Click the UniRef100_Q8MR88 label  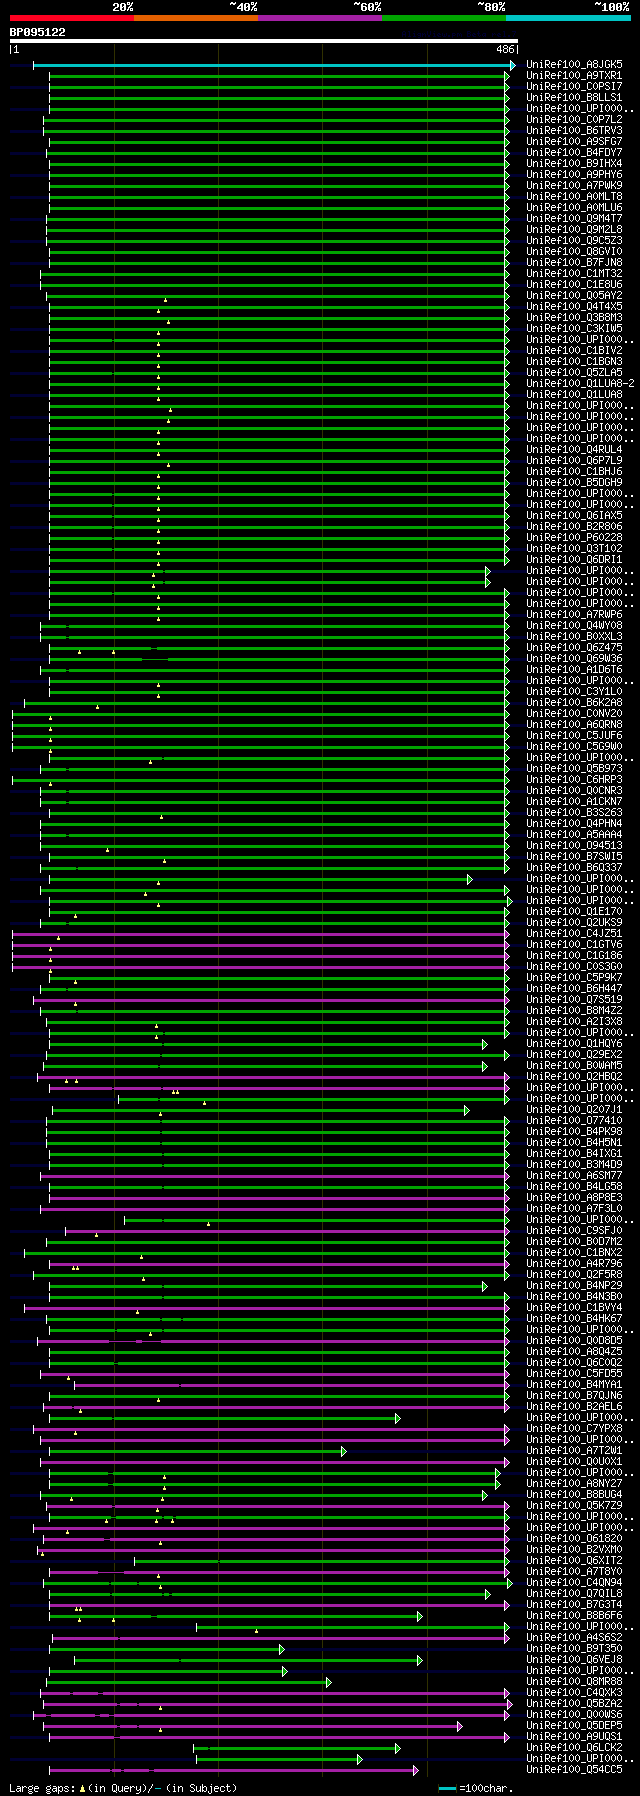click(574, 1682)
